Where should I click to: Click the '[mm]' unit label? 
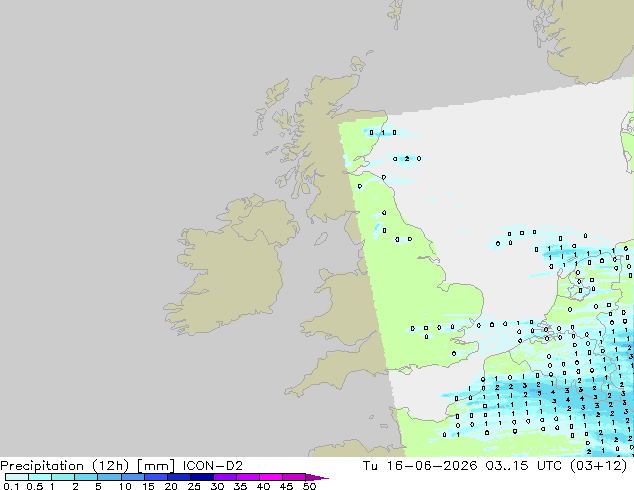156,466
